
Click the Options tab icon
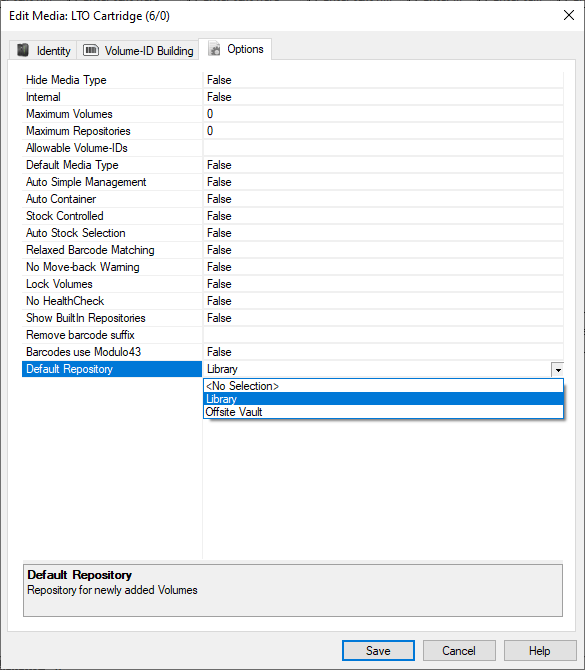tap(215, 49)
